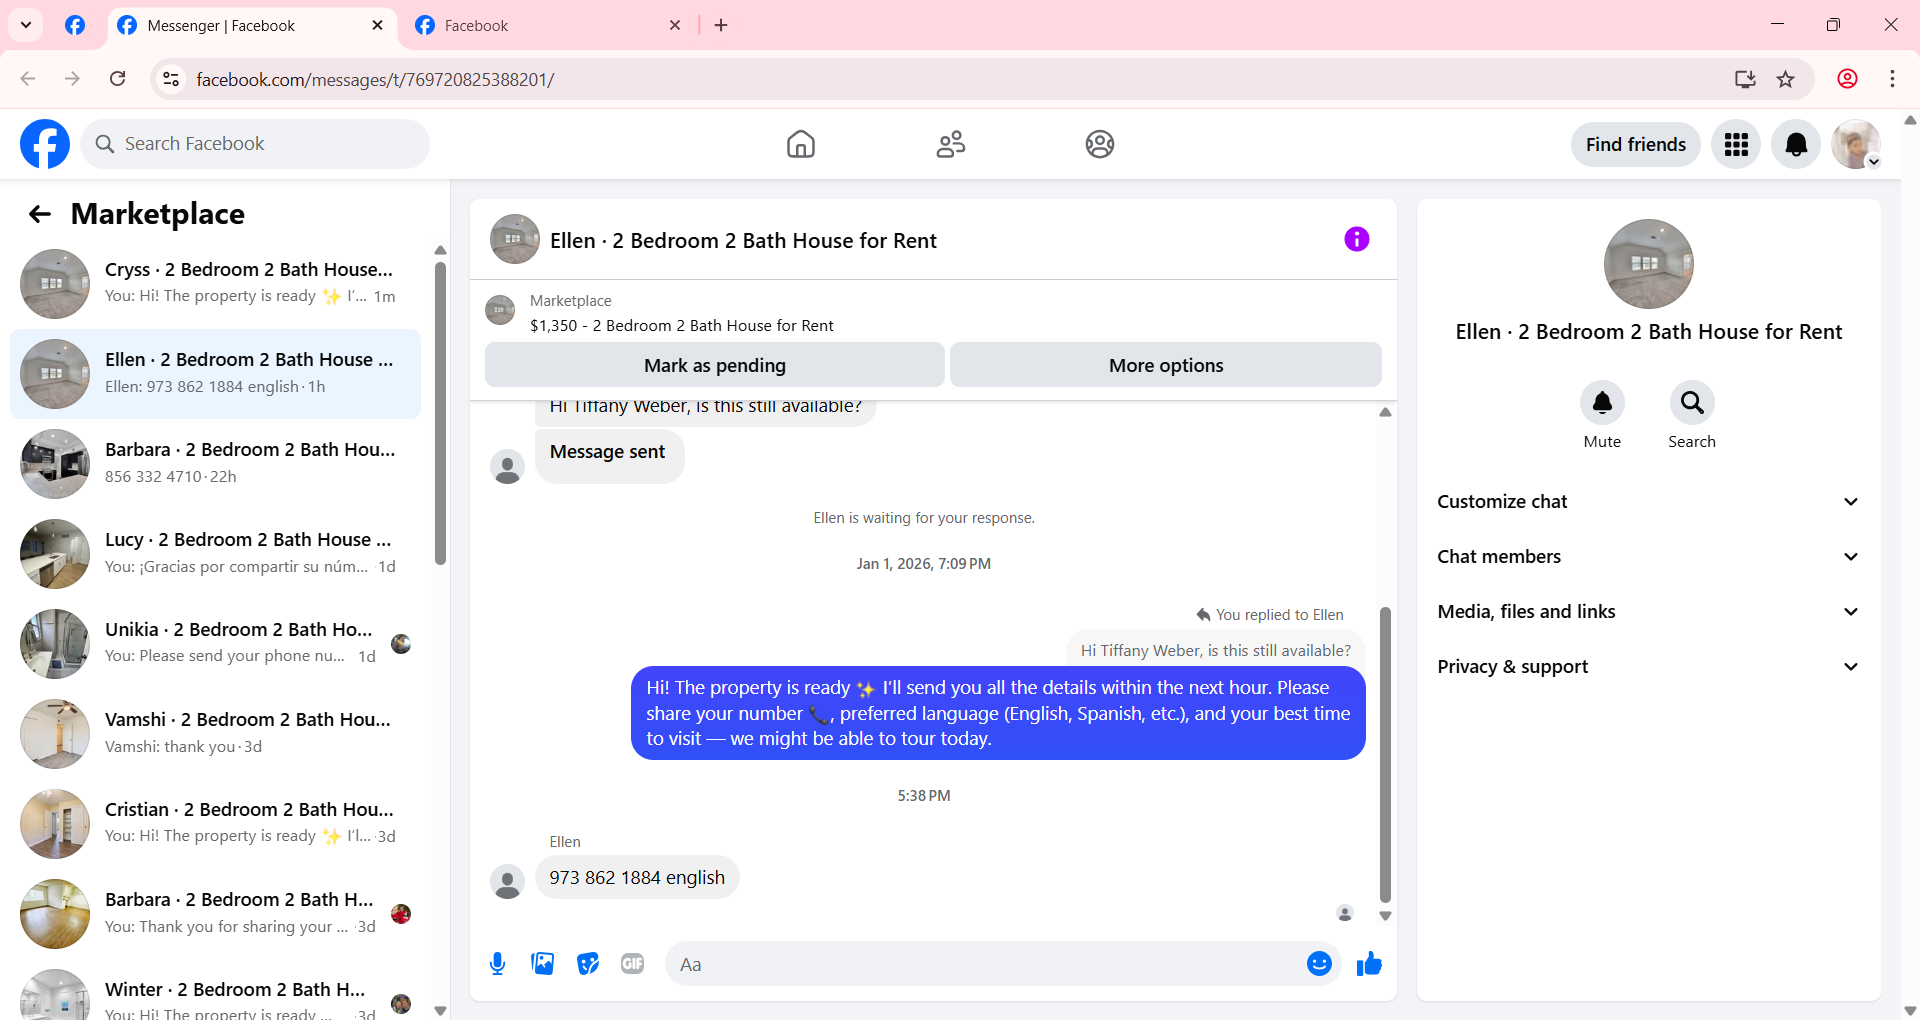Open the emoji picker smiley
This screenshot has height=1020, width=1920.
1319,964
